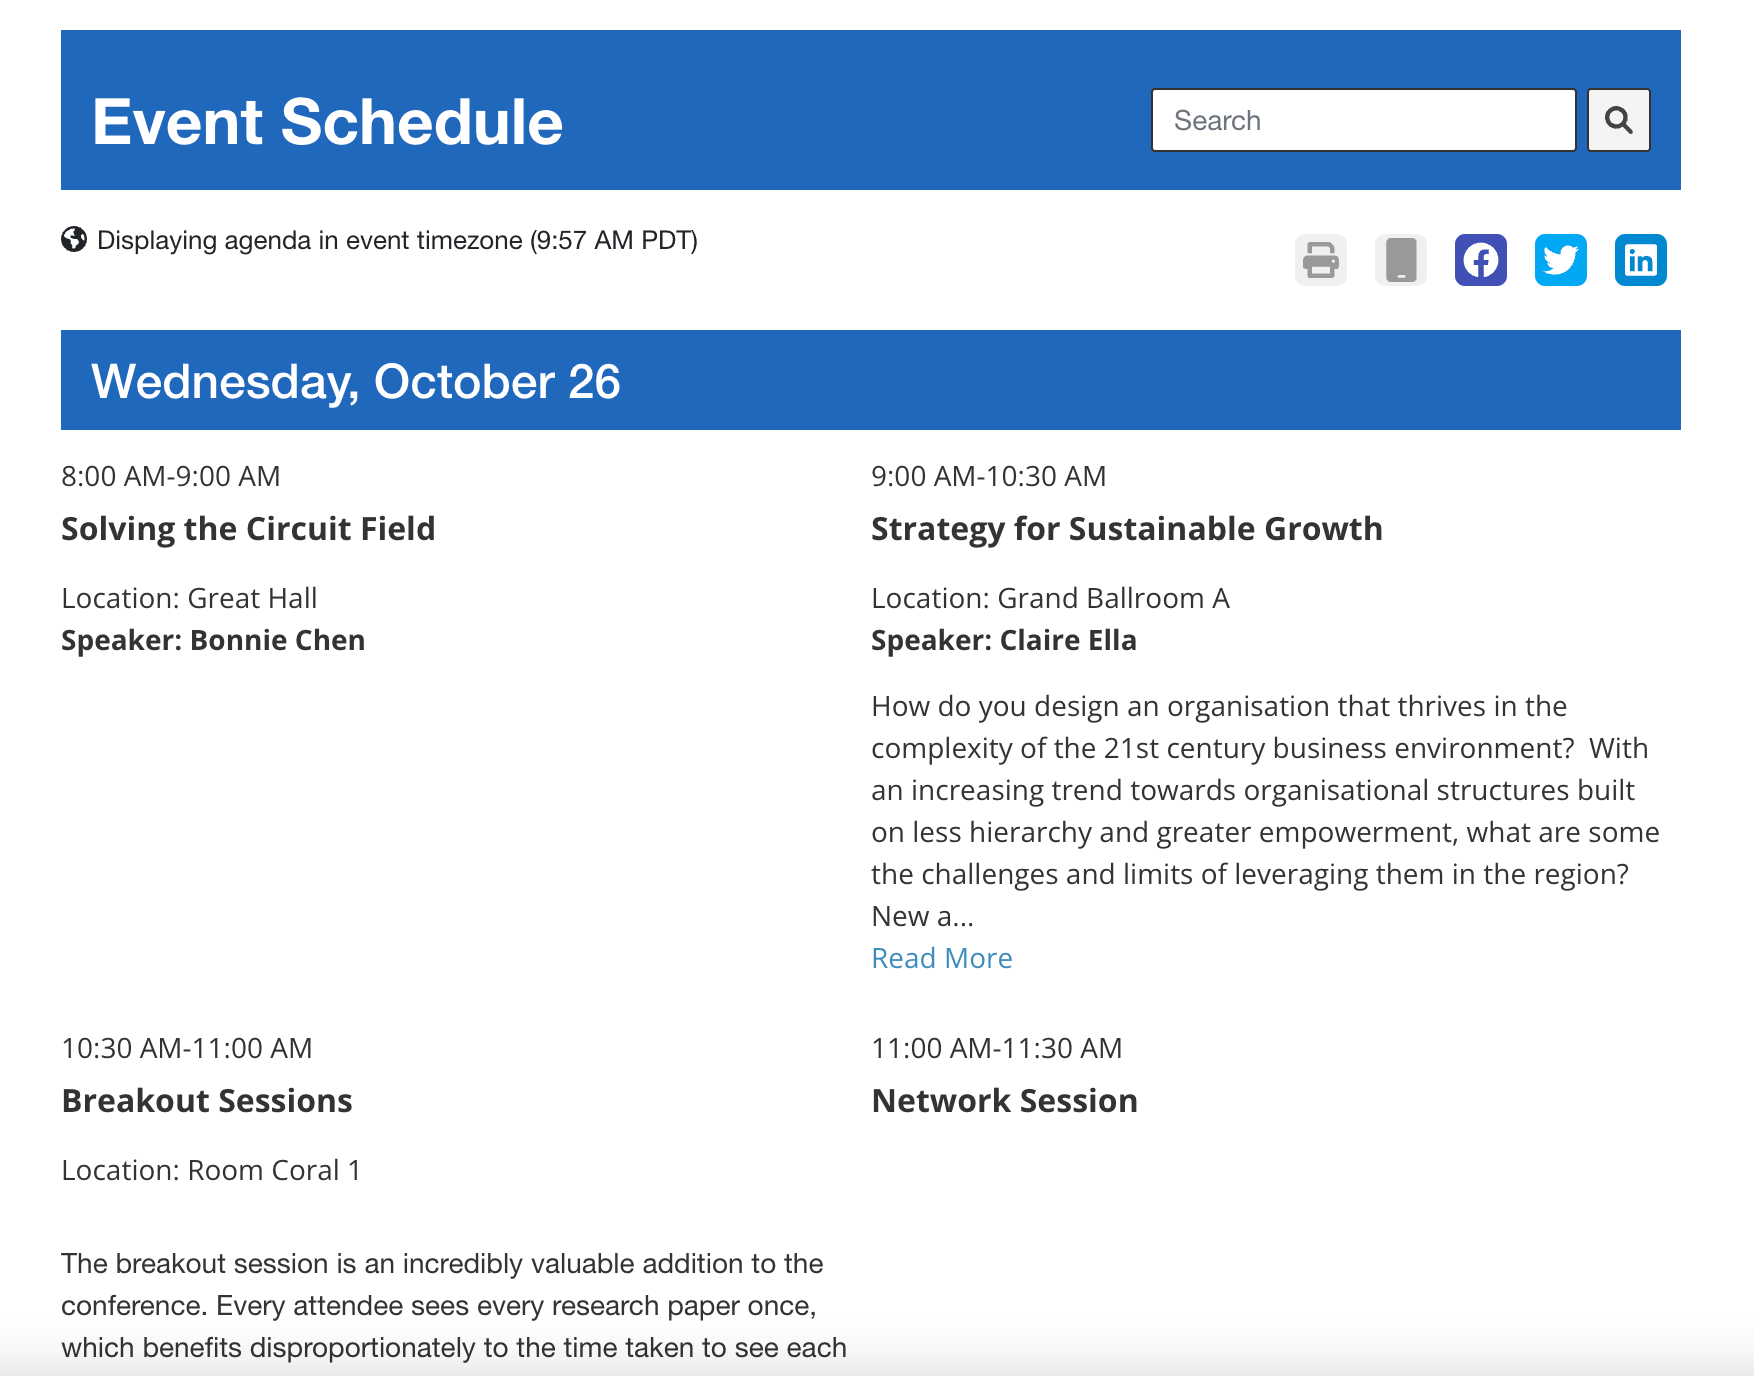Print the event schedule
This screenshot has width=1754, height=1376.
tap(1320, 259)
